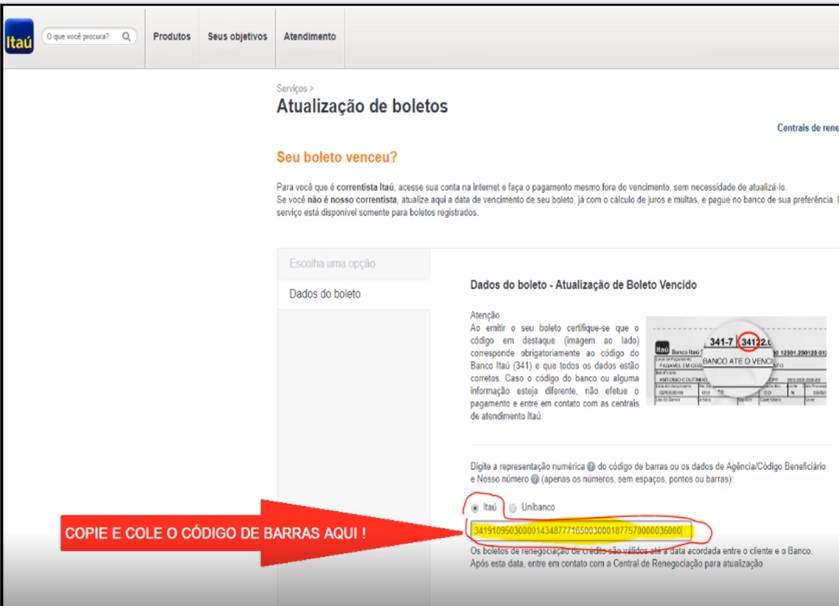Open the Seus objetivos menu

pos(237,36)
